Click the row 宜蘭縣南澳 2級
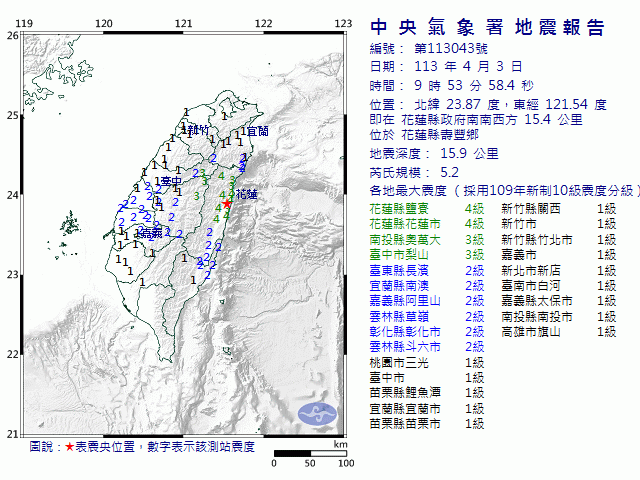The image size is (640, 480). point(427,286)
